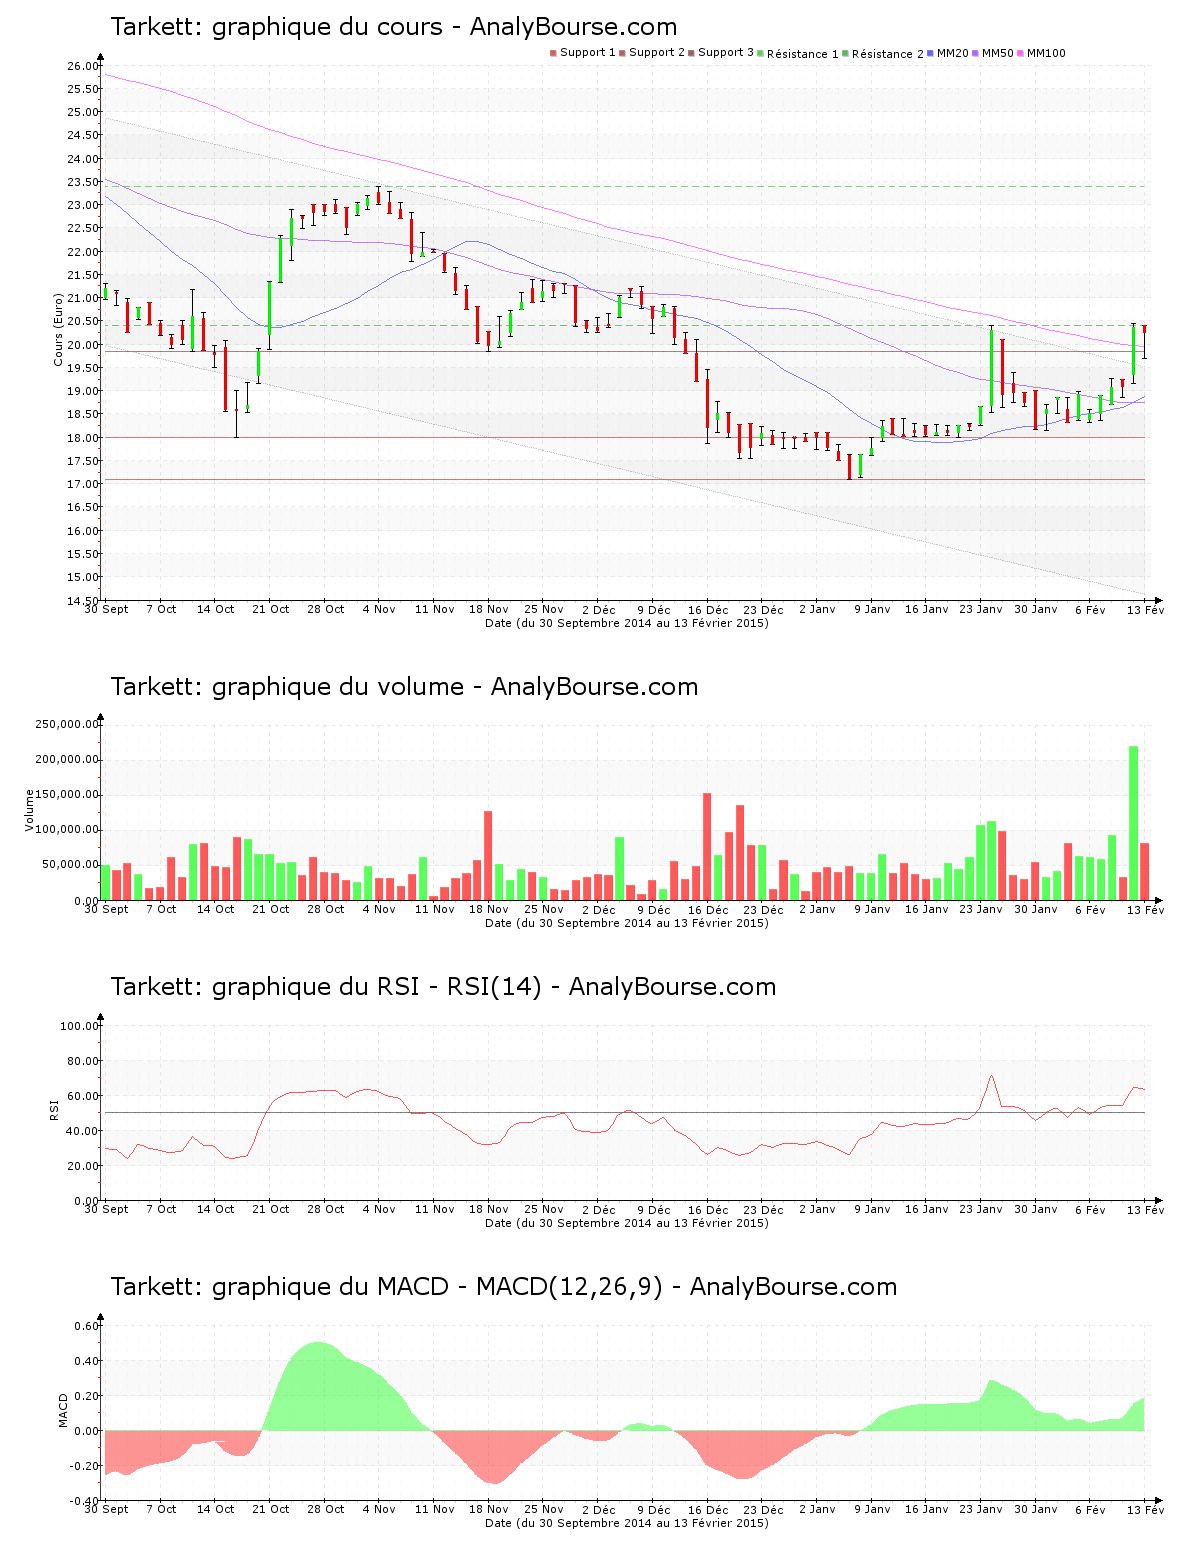This screenshot has height=1550, width=1200.
Task: Click the 'Cours (Euro)' vertical axis title
Action: [x=58, y=329]
